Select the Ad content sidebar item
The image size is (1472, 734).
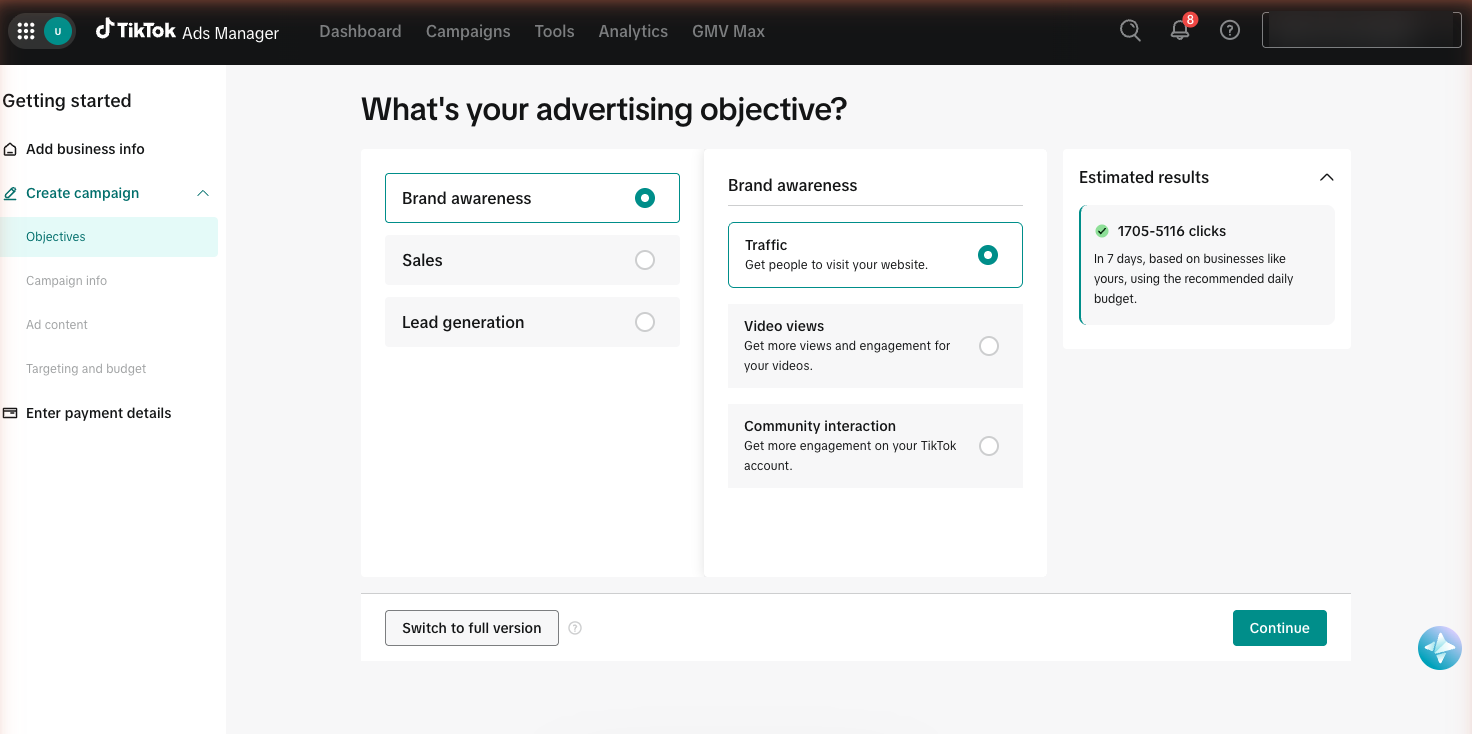[x=57, y=325]
